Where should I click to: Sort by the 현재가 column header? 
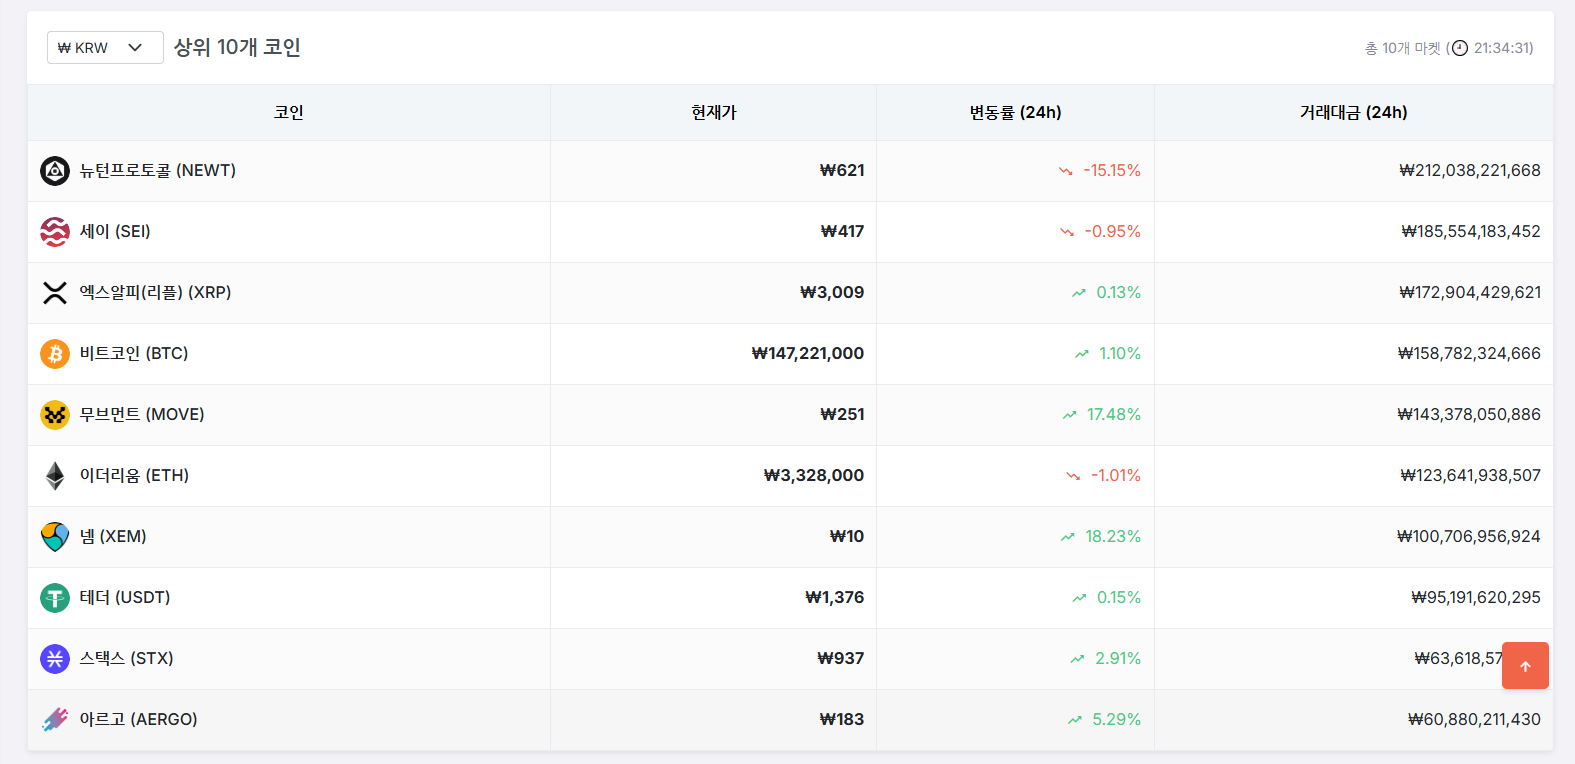pos(714,113)
